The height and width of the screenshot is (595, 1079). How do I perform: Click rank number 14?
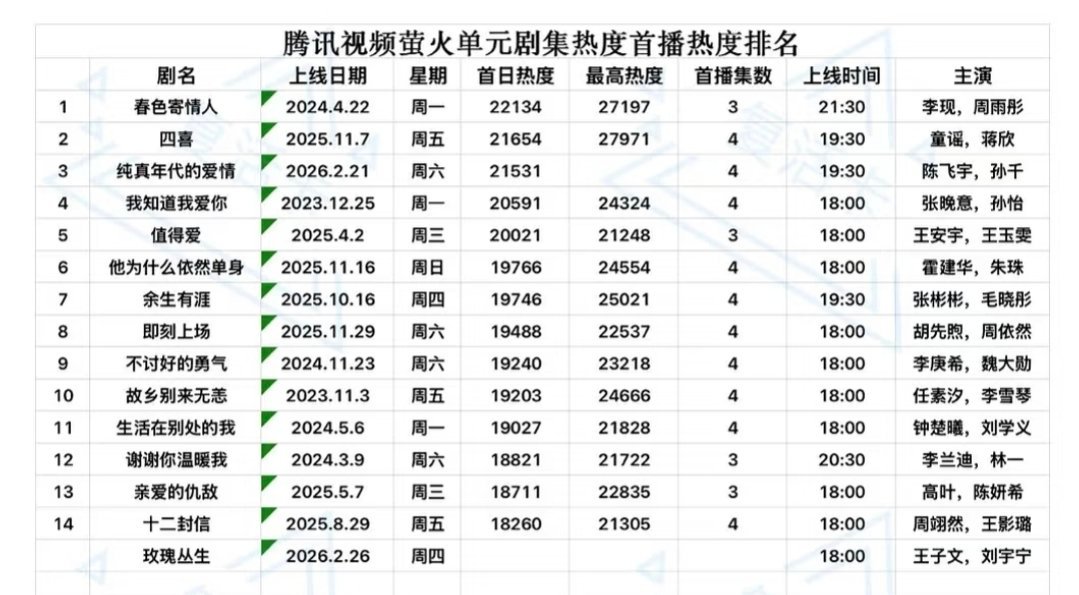[63, 524]
